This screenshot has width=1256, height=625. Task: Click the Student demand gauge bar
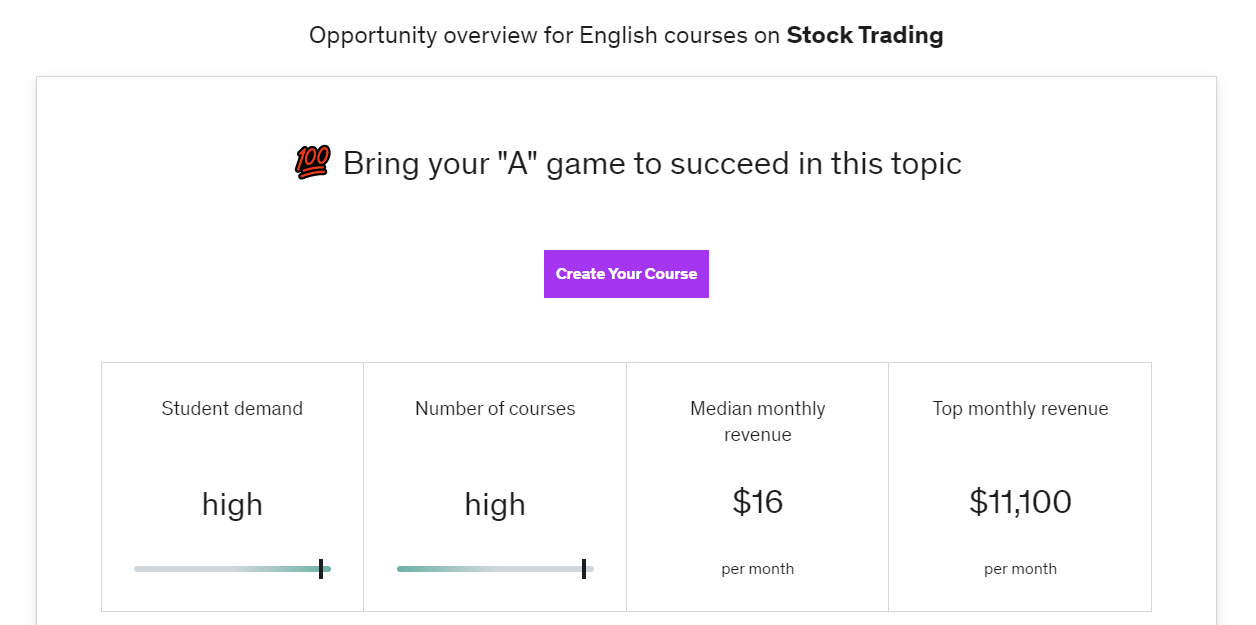point(232,569)
